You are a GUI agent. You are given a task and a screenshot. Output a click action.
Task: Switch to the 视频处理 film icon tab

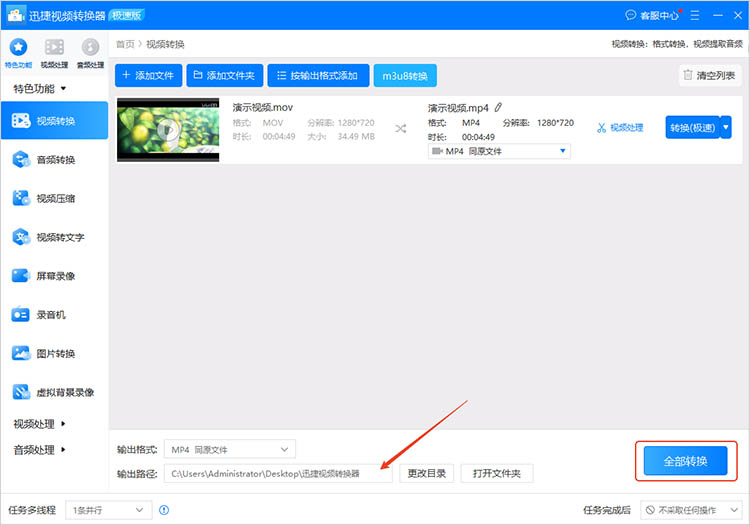click(54, 53)
